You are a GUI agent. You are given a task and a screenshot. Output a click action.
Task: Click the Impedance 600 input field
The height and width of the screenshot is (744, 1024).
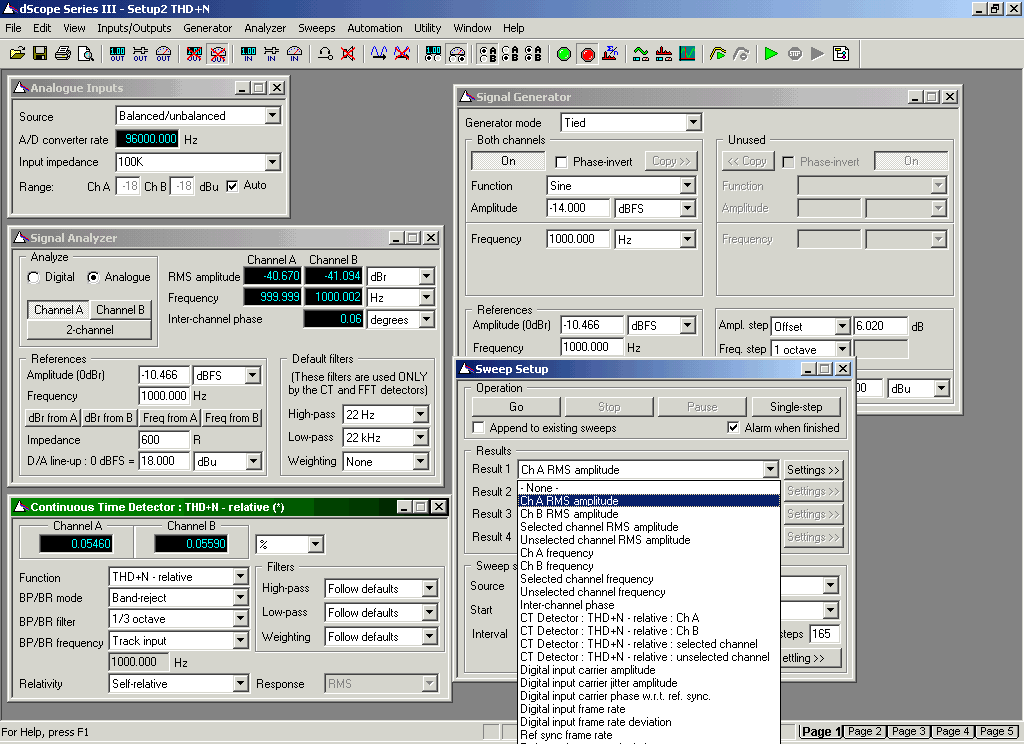164,440
